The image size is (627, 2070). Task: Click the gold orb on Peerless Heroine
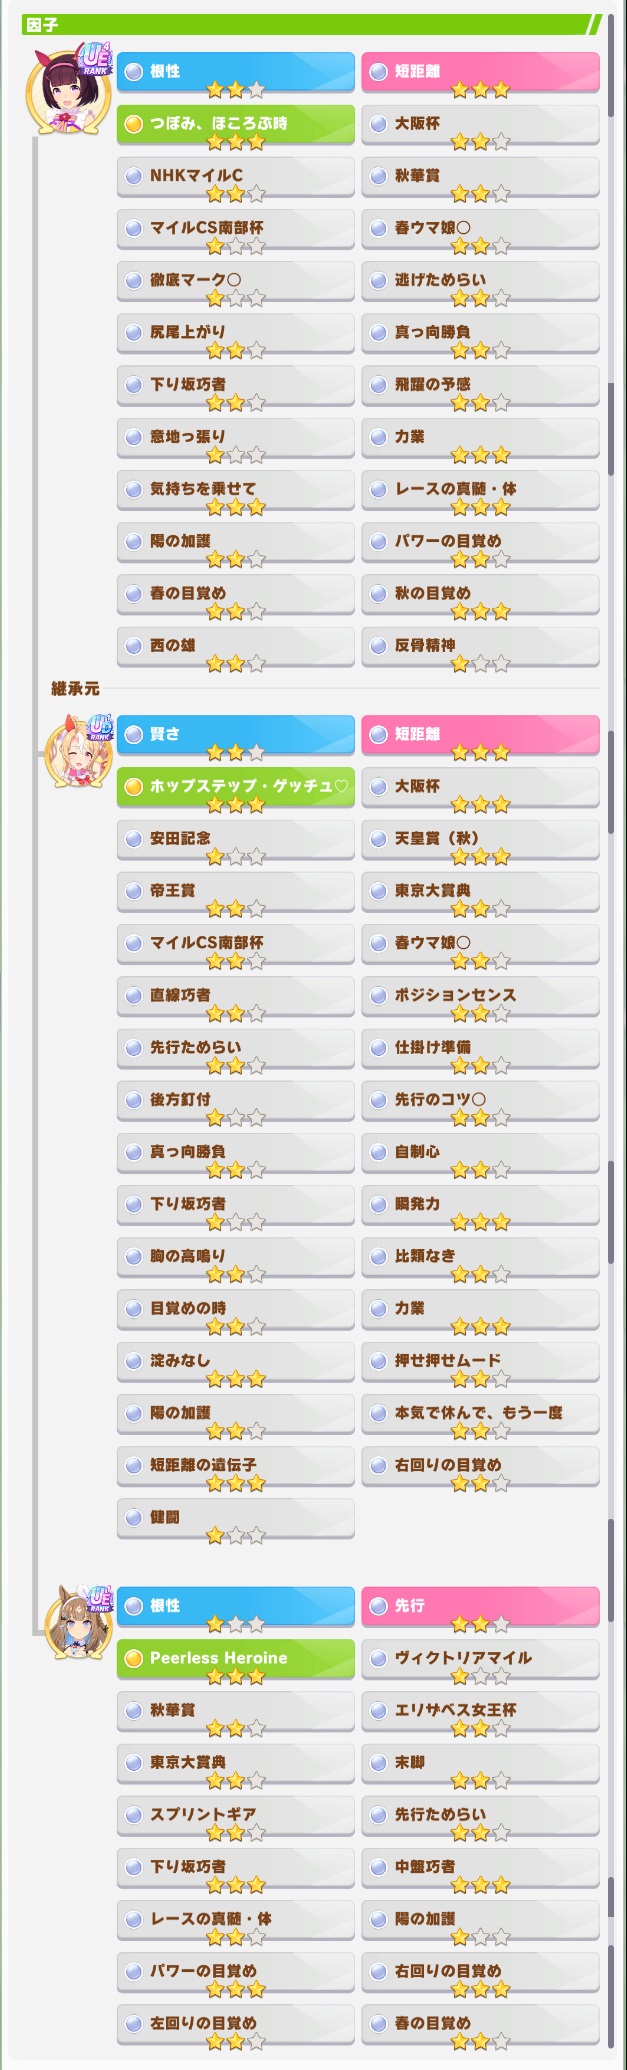point(133,1659)
